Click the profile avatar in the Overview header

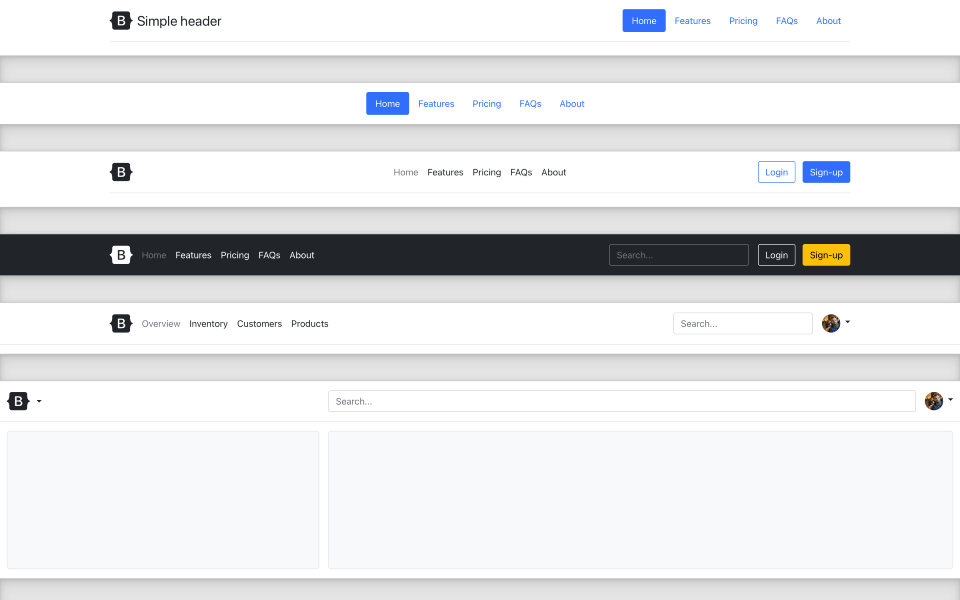point(831,323)
